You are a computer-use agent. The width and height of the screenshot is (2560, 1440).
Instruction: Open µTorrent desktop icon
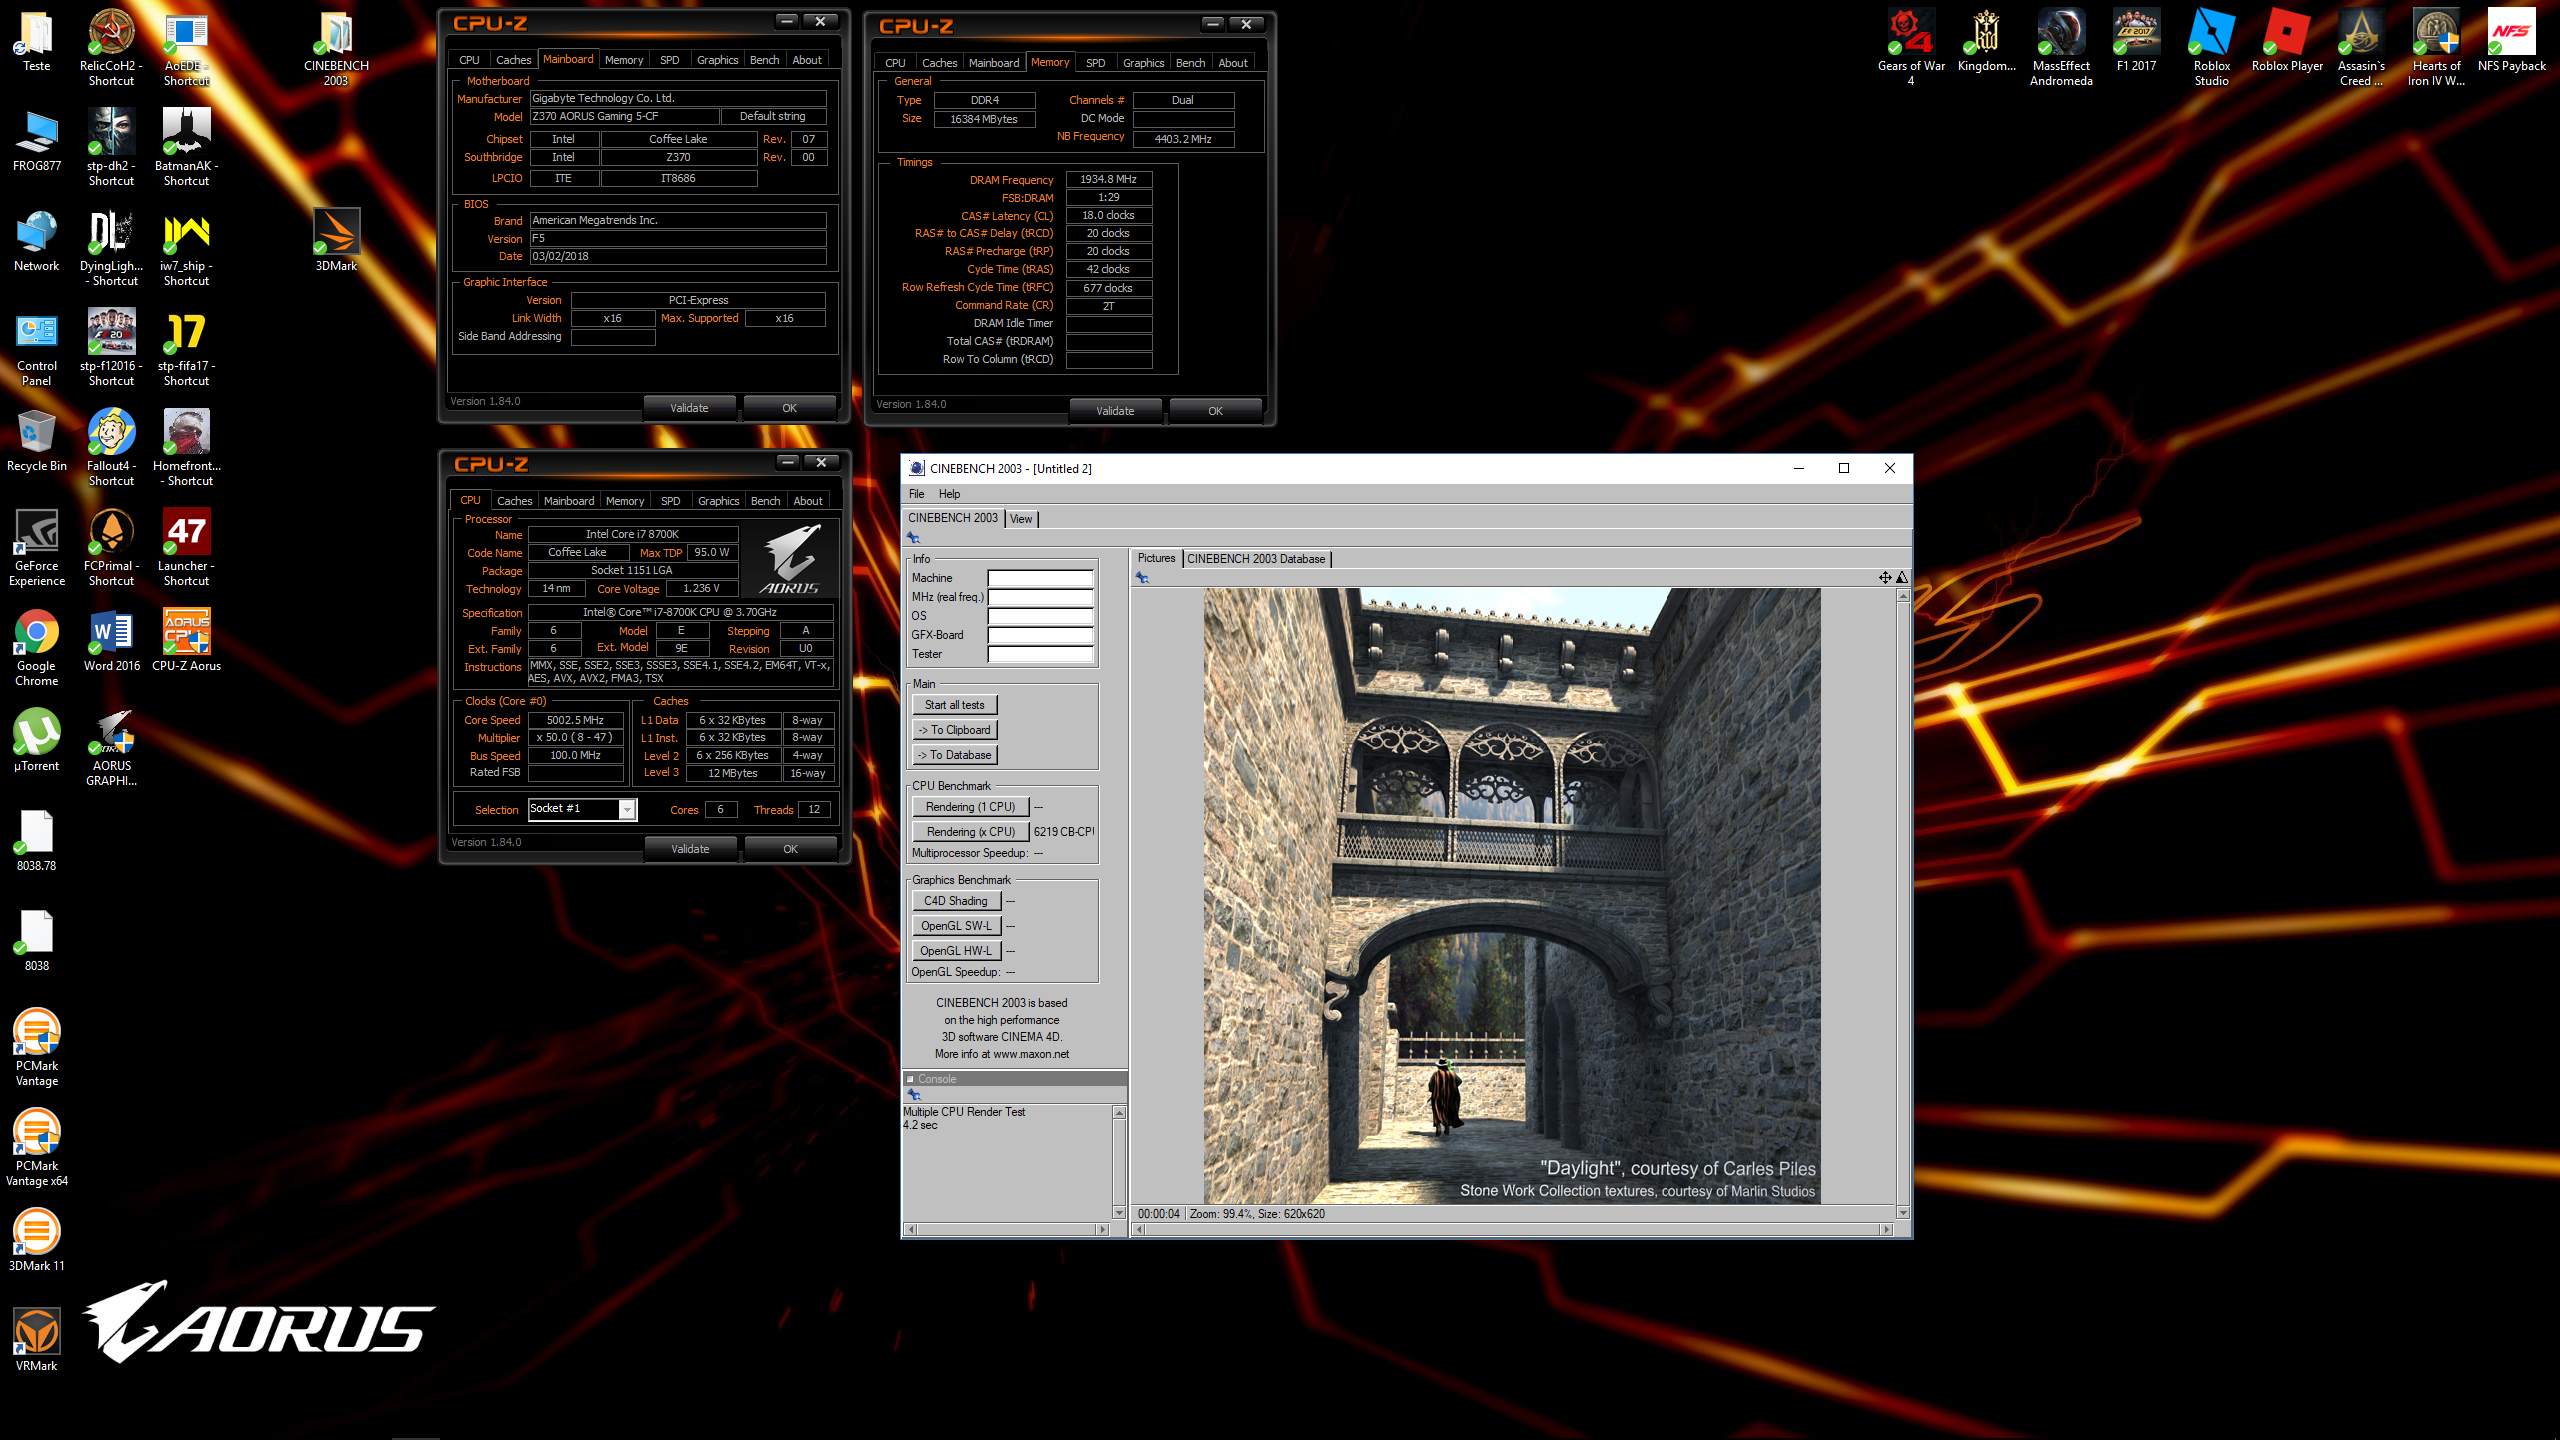(37, 741)
